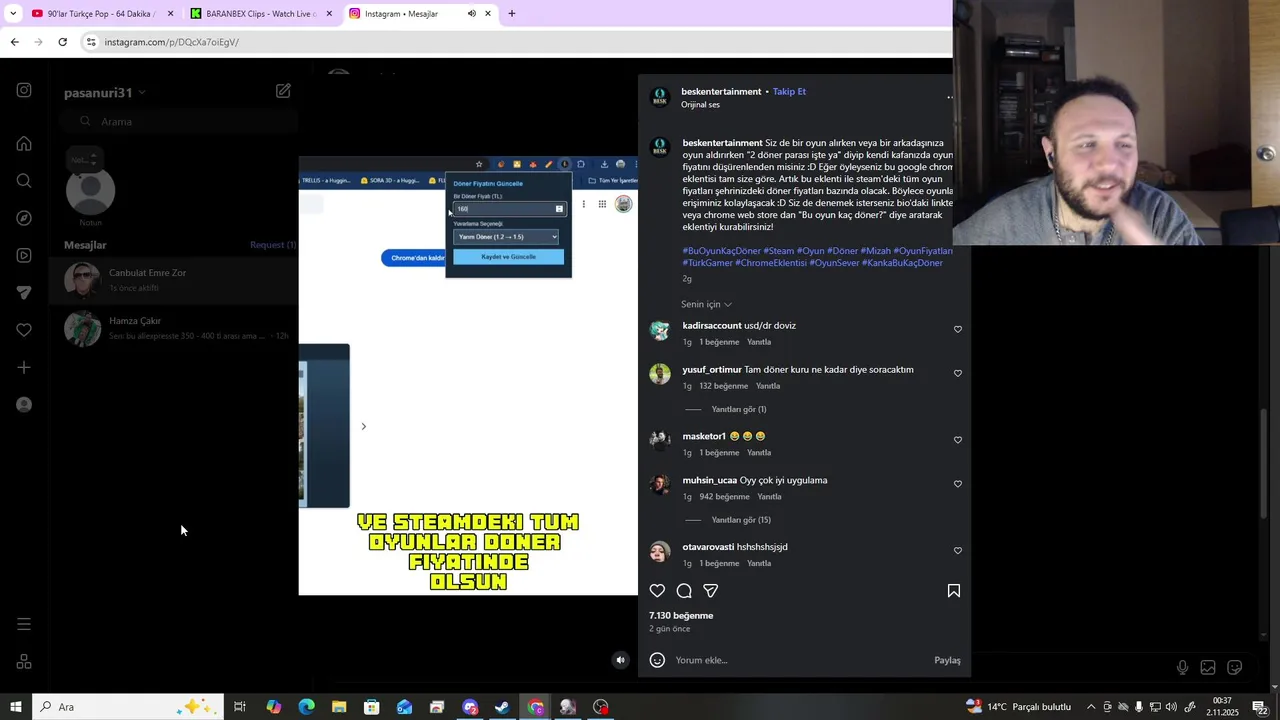Open the profile avatar in sidebar

coord(24,405)
